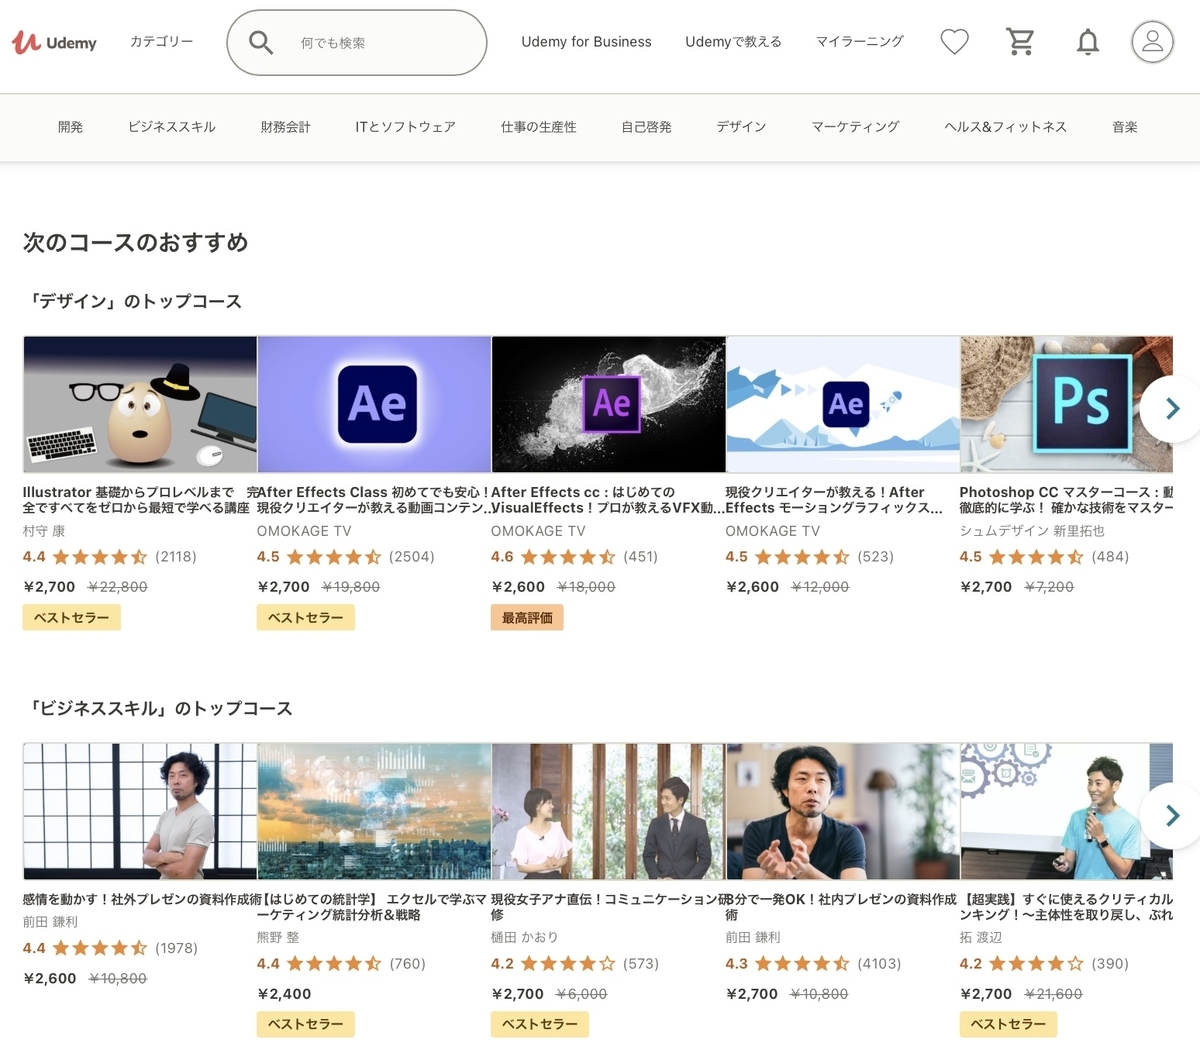
Task: Open the shopping cart icon
Action: click(x=1020, y=41)
